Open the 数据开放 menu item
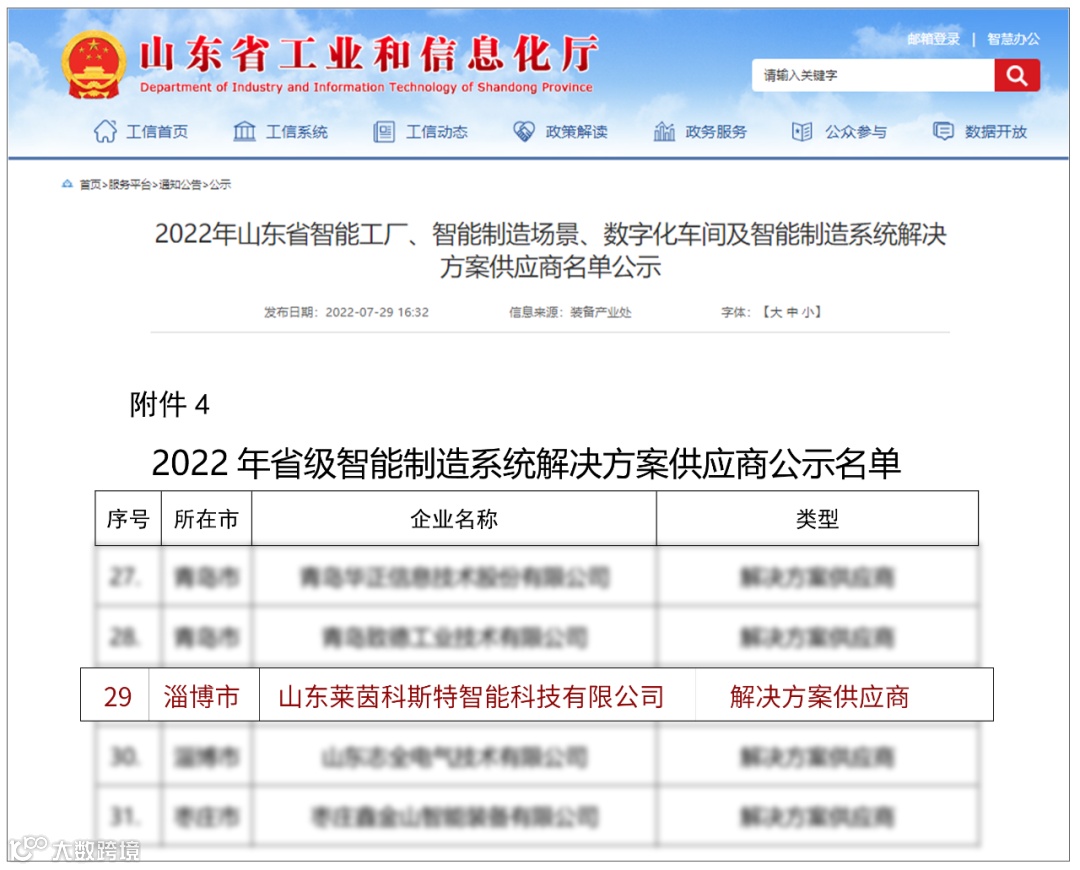1080x870 pixels. (x=996, y=132)
